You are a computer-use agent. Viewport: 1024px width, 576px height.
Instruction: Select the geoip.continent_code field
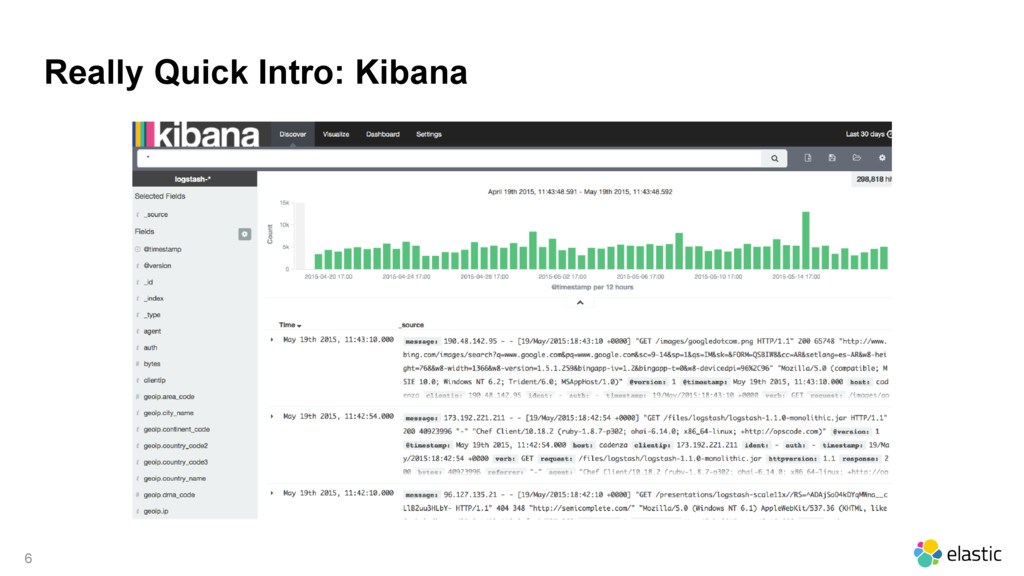(176, 429)
